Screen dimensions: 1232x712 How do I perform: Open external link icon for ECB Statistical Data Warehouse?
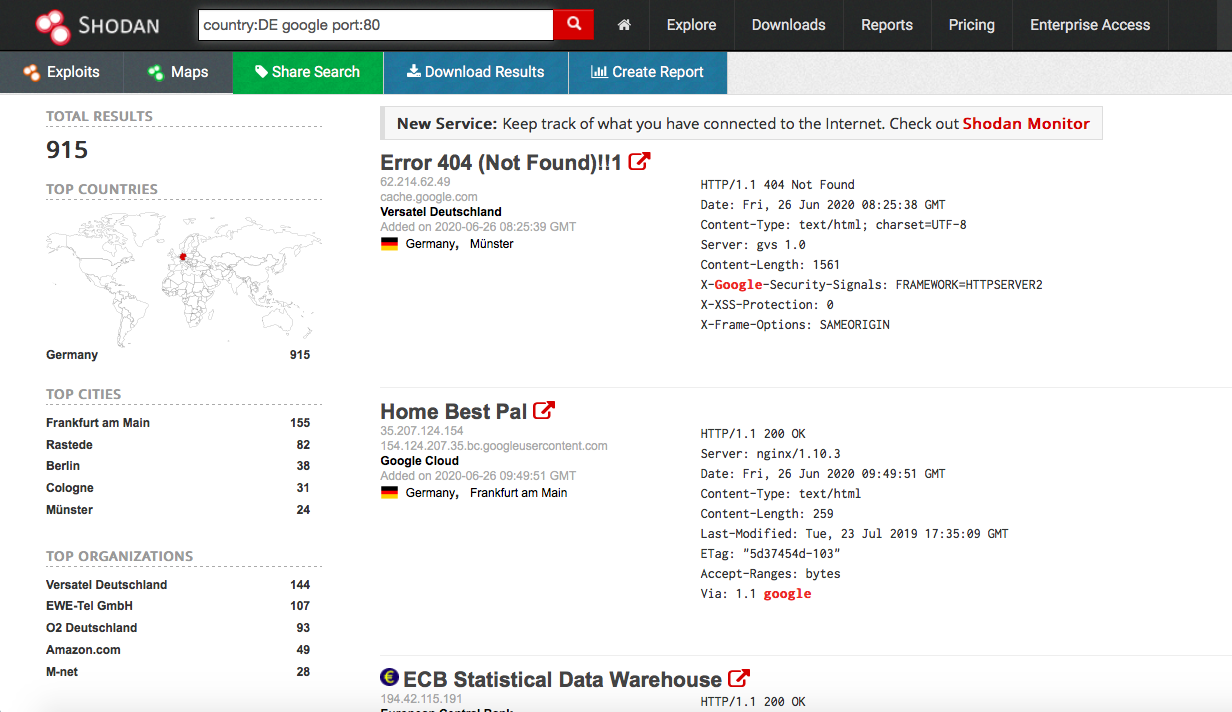tap(739, 678)
